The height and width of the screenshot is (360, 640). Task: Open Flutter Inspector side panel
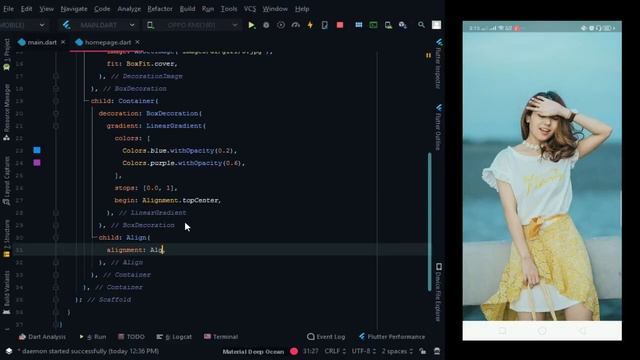tap(439, 64)
